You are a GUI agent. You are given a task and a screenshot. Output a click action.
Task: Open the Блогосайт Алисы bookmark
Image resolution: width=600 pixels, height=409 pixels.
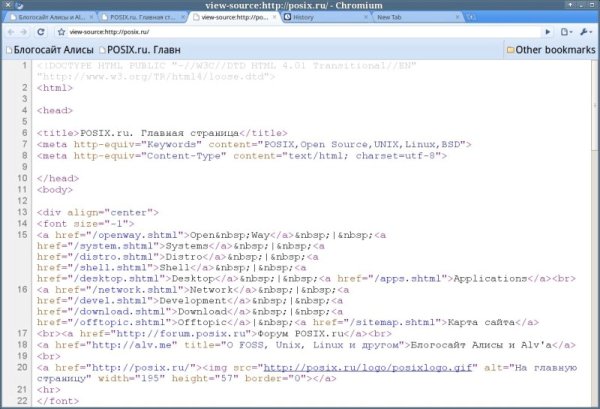pos(50,50)
